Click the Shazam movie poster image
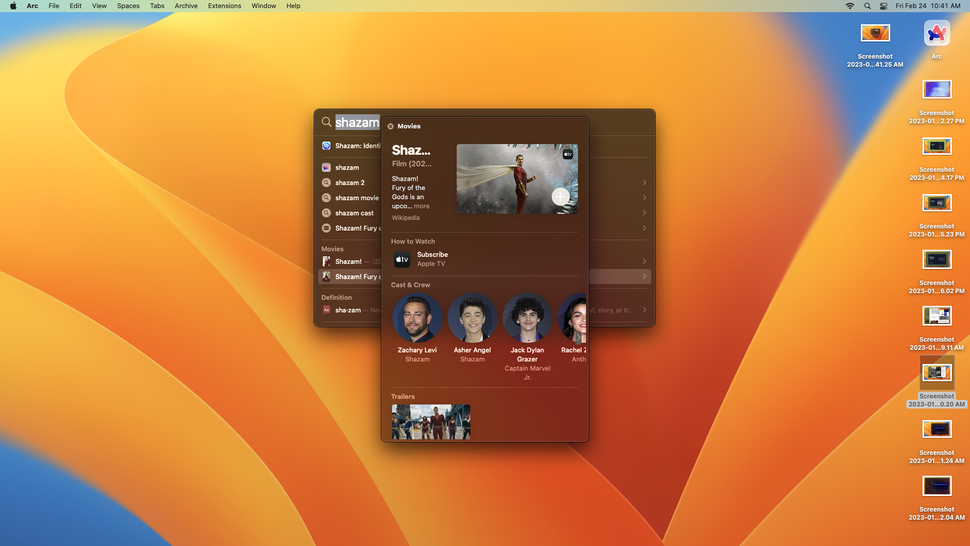The width and height of the screenshot is (970, 546). (x=517, y=179)
